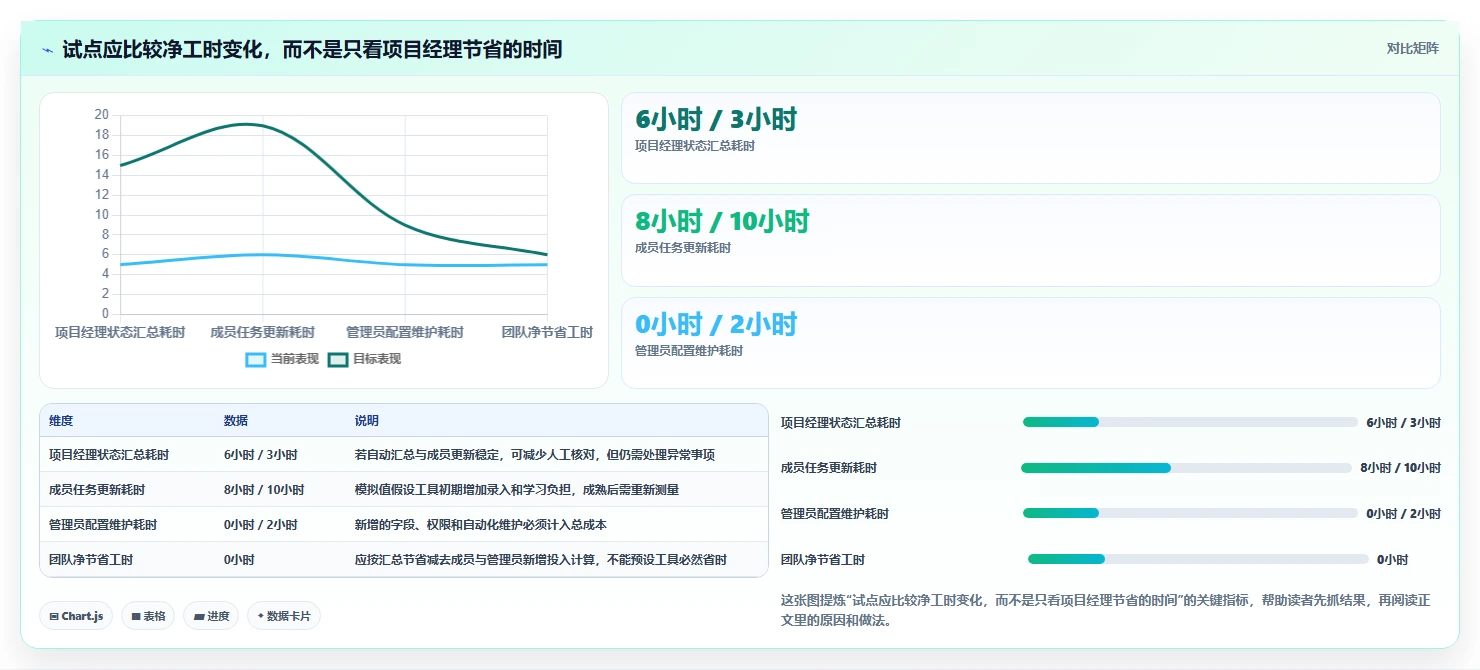The image size is (1480, 670).
Task: Click the 对比矩阵 label in header
Action: (x=1412, y=48)
